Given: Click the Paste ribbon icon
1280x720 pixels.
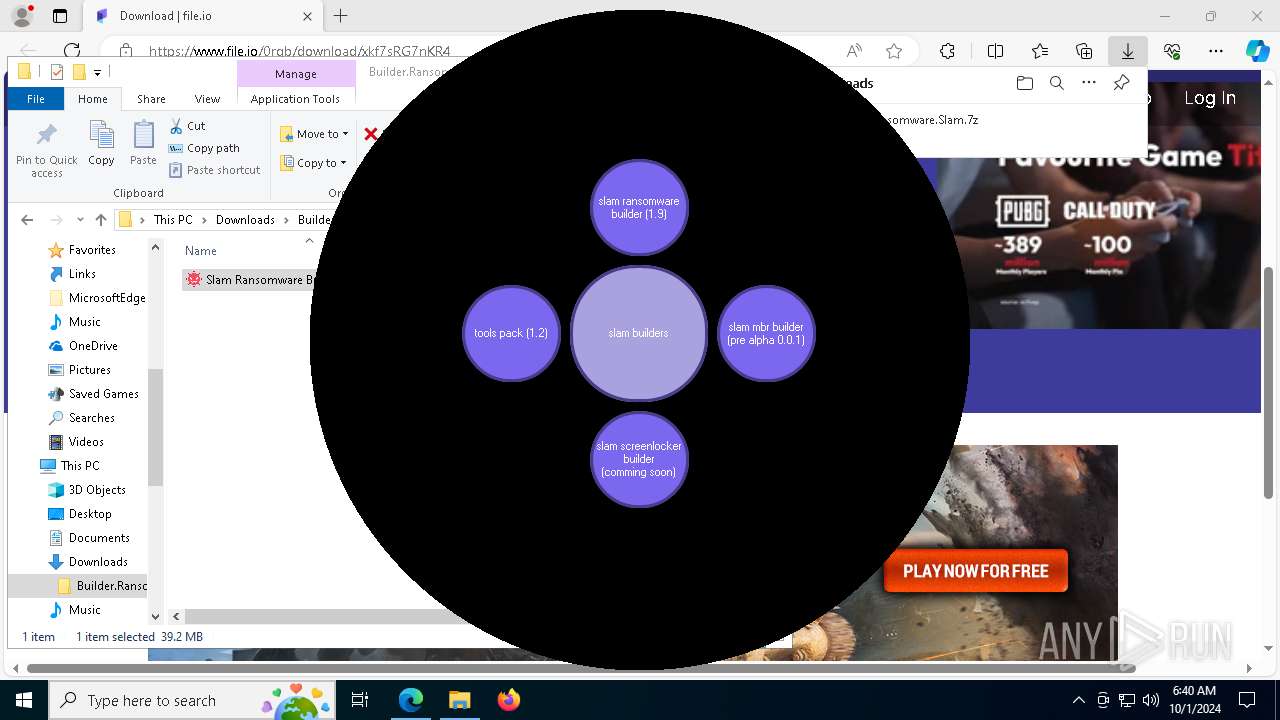Looking at the screenshot, I should coord(143,144).
